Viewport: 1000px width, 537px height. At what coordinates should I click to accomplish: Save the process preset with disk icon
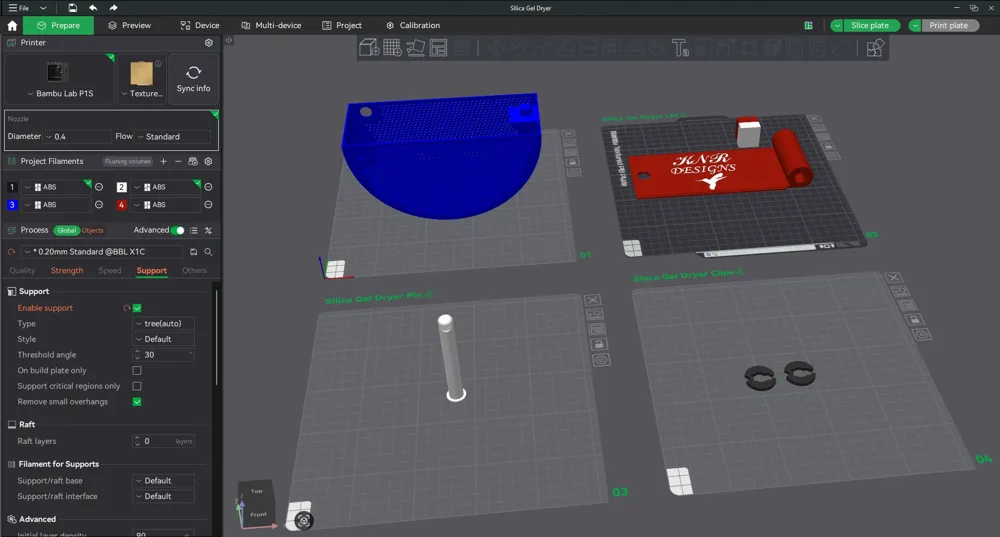pyautogui.click(x=193, y=252)
